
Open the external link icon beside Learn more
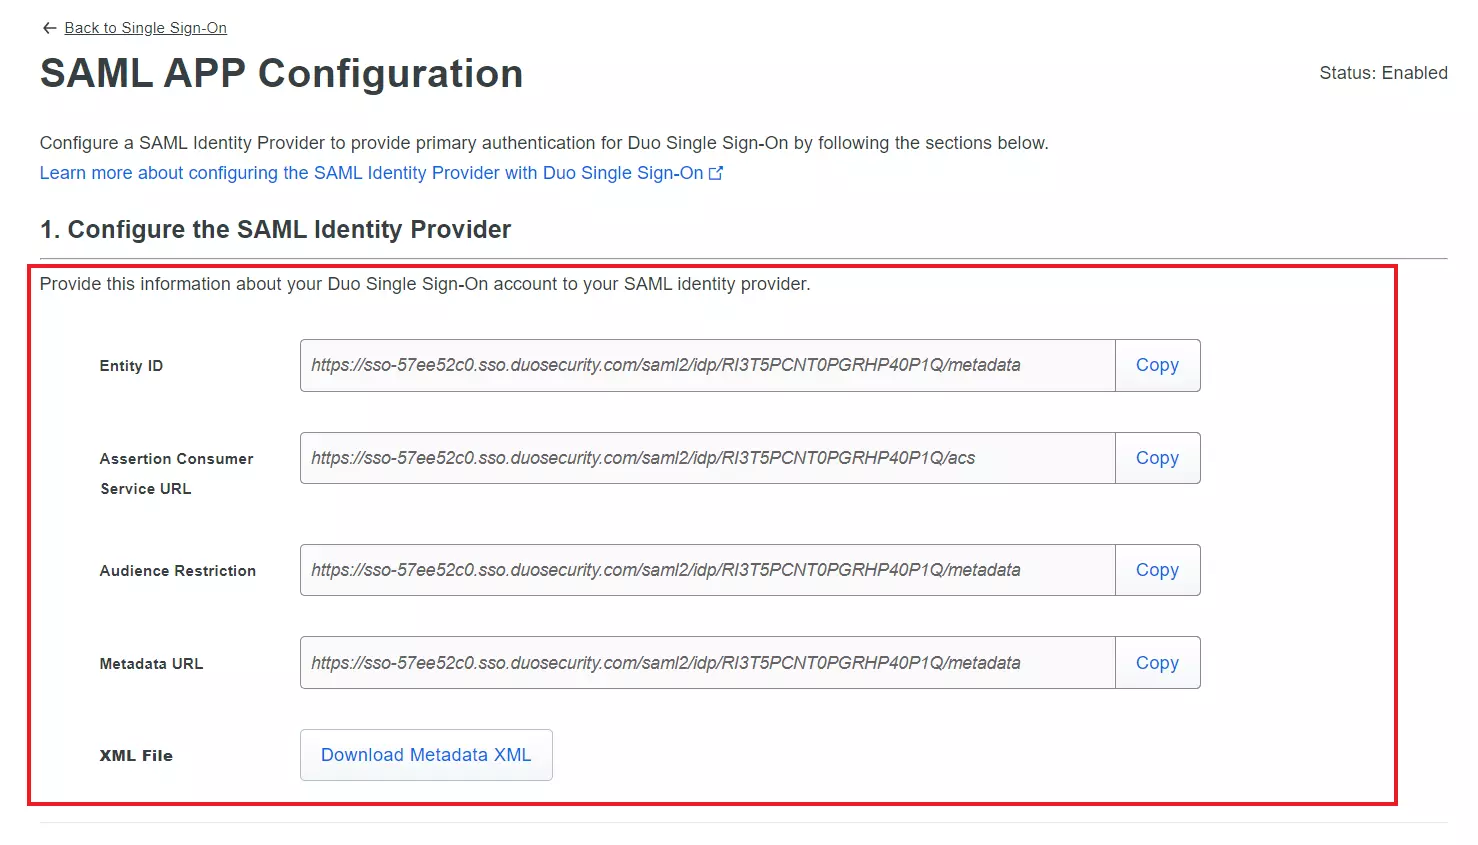pyautogui.click(x=716, y=173)
